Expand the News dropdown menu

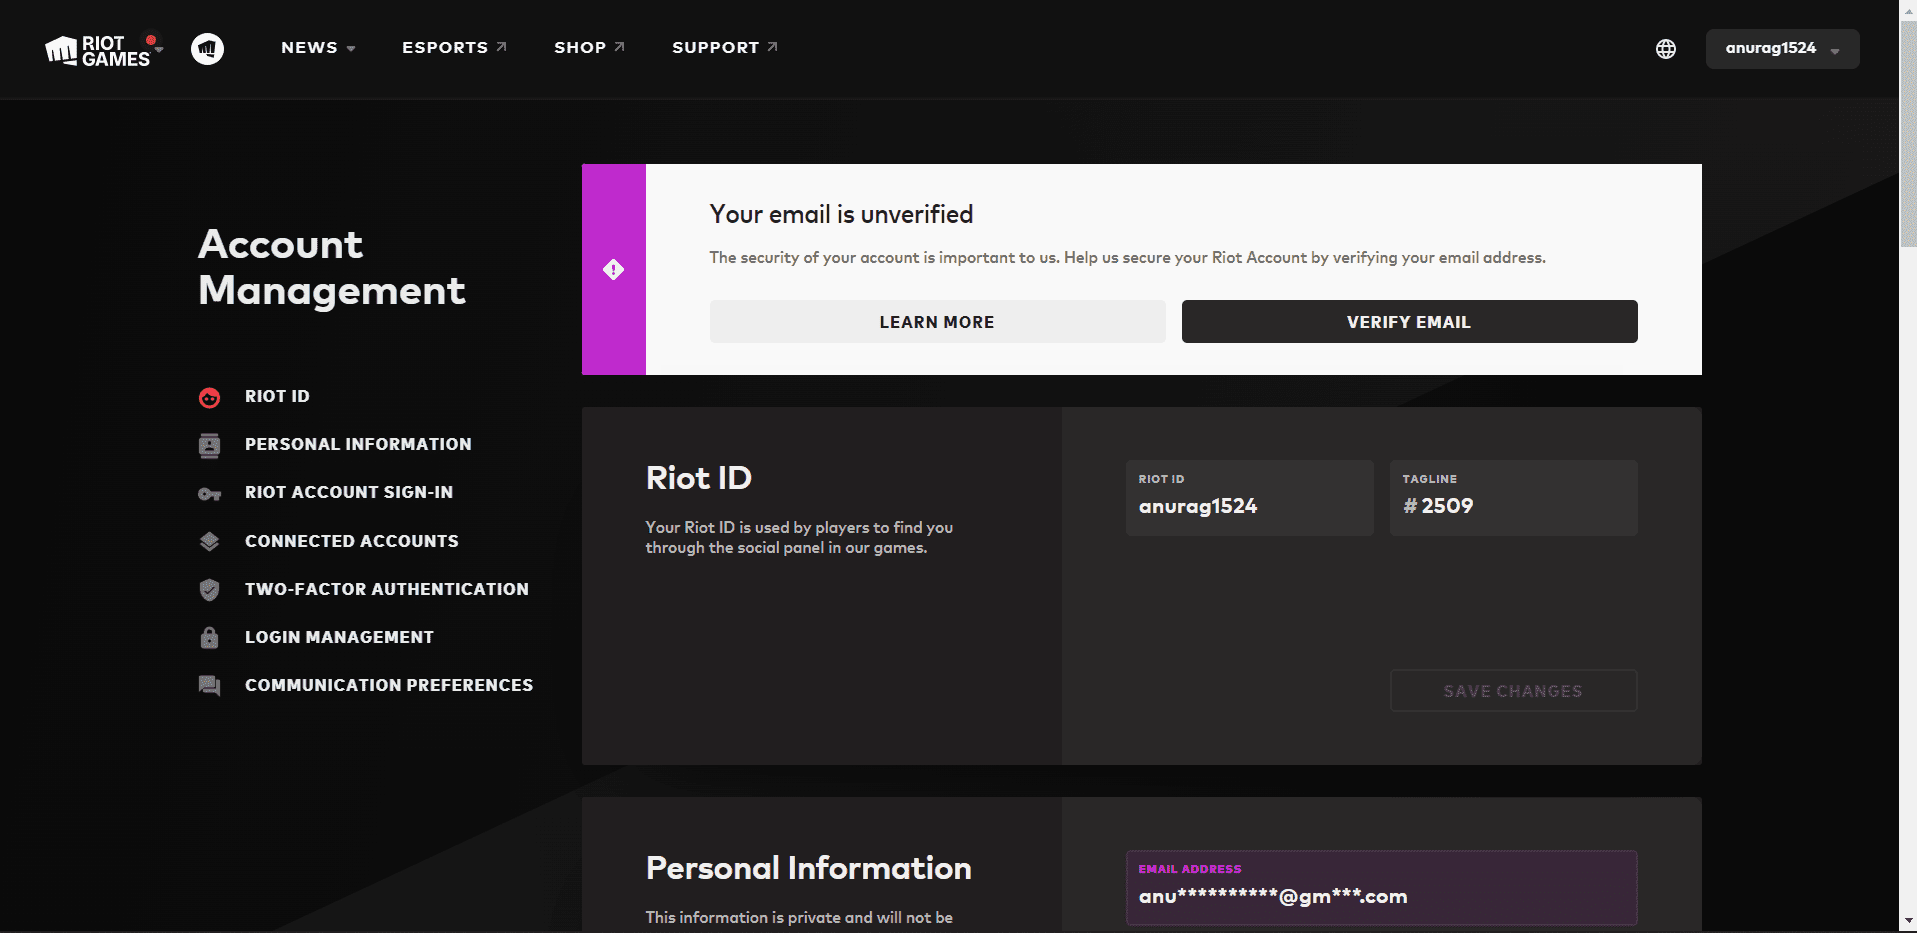[x=318, y=48]
